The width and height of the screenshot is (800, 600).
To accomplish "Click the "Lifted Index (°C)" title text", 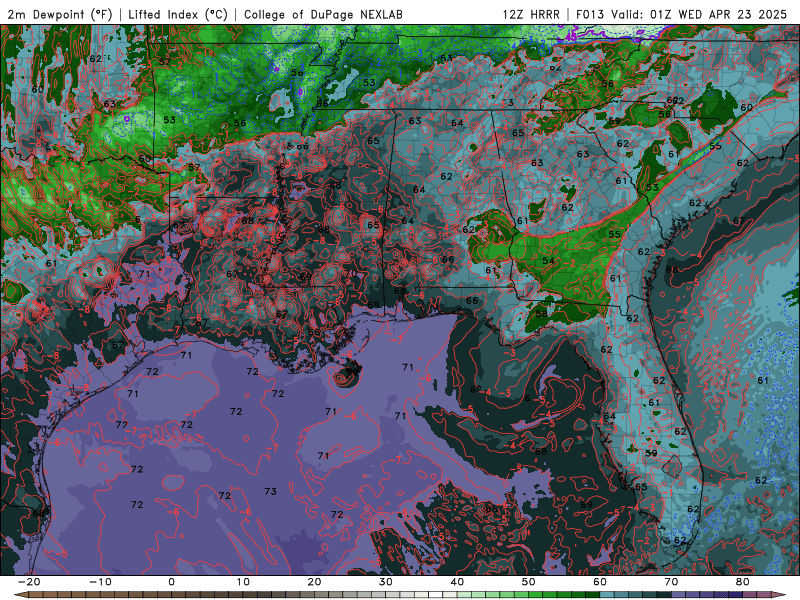I will pyautogui.click(x=178, y=15).
